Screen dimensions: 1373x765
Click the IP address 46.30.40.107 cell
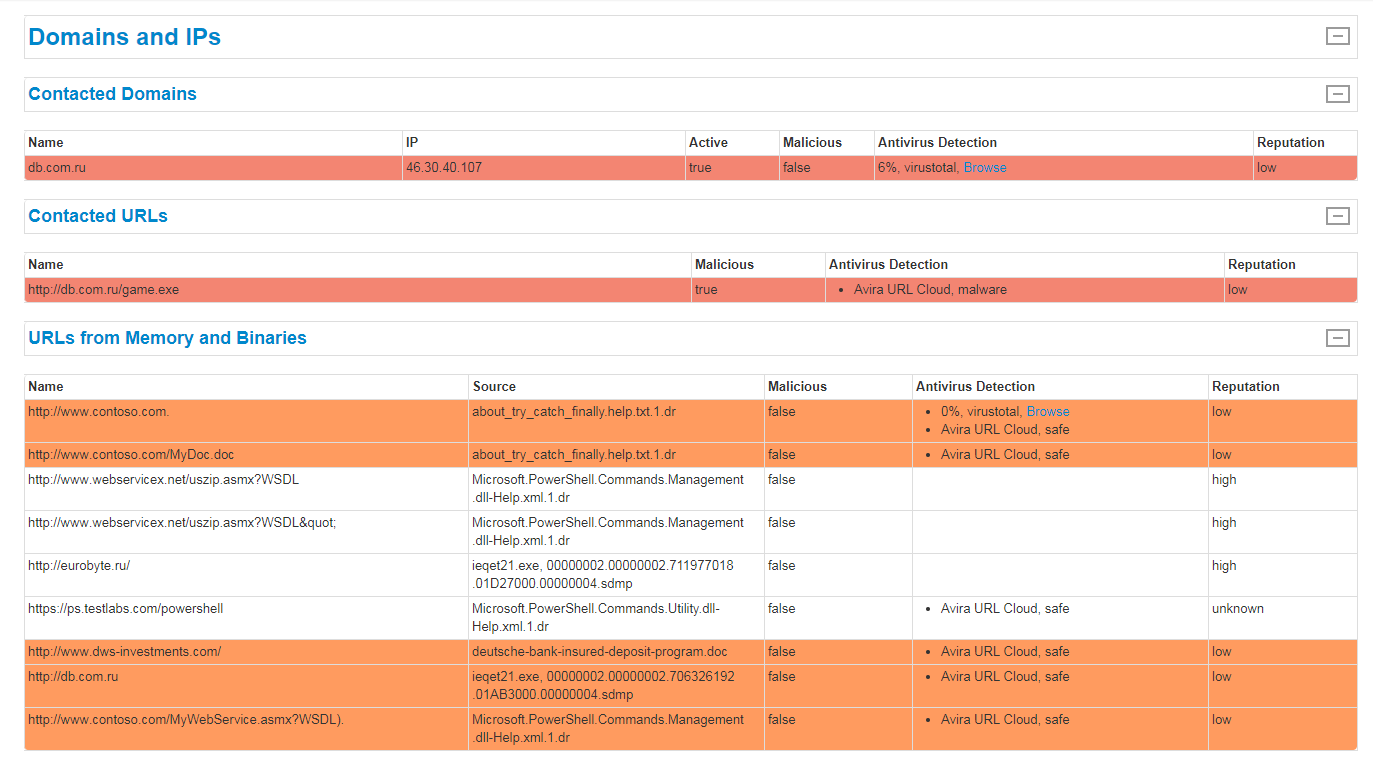click(x=445, y=167)
